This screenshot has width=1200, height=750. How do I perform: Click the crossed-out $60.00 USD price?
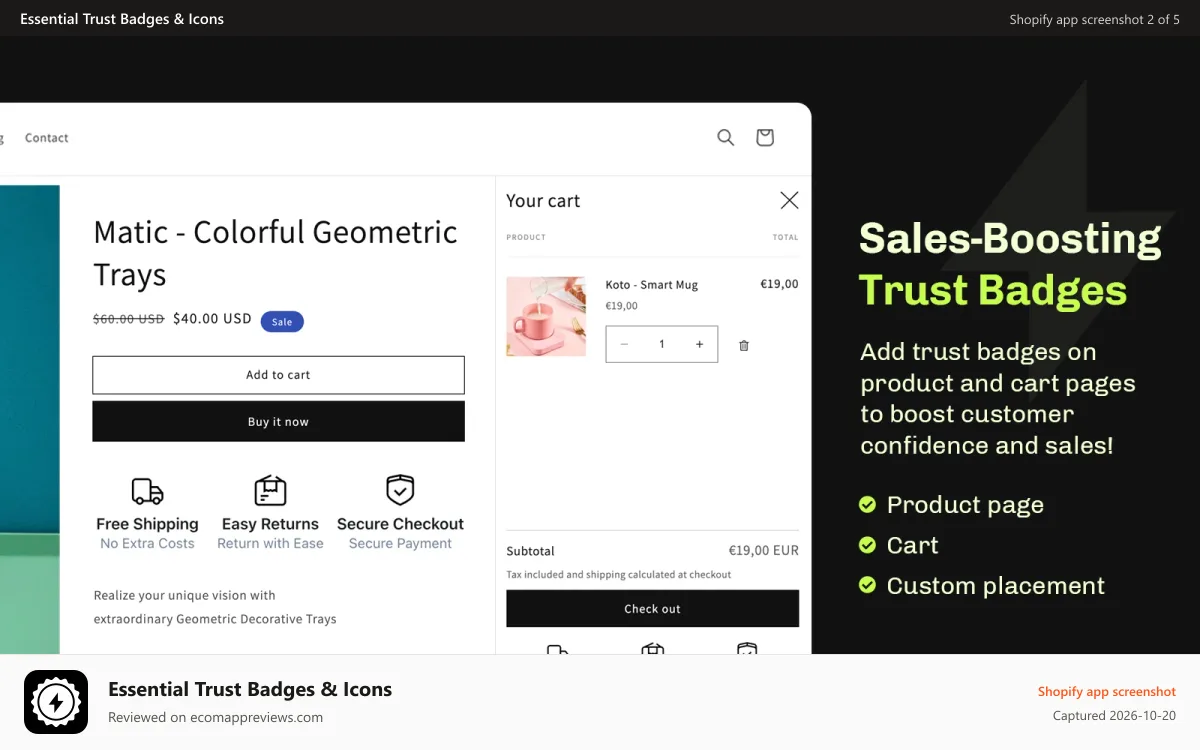pos(129,319)
